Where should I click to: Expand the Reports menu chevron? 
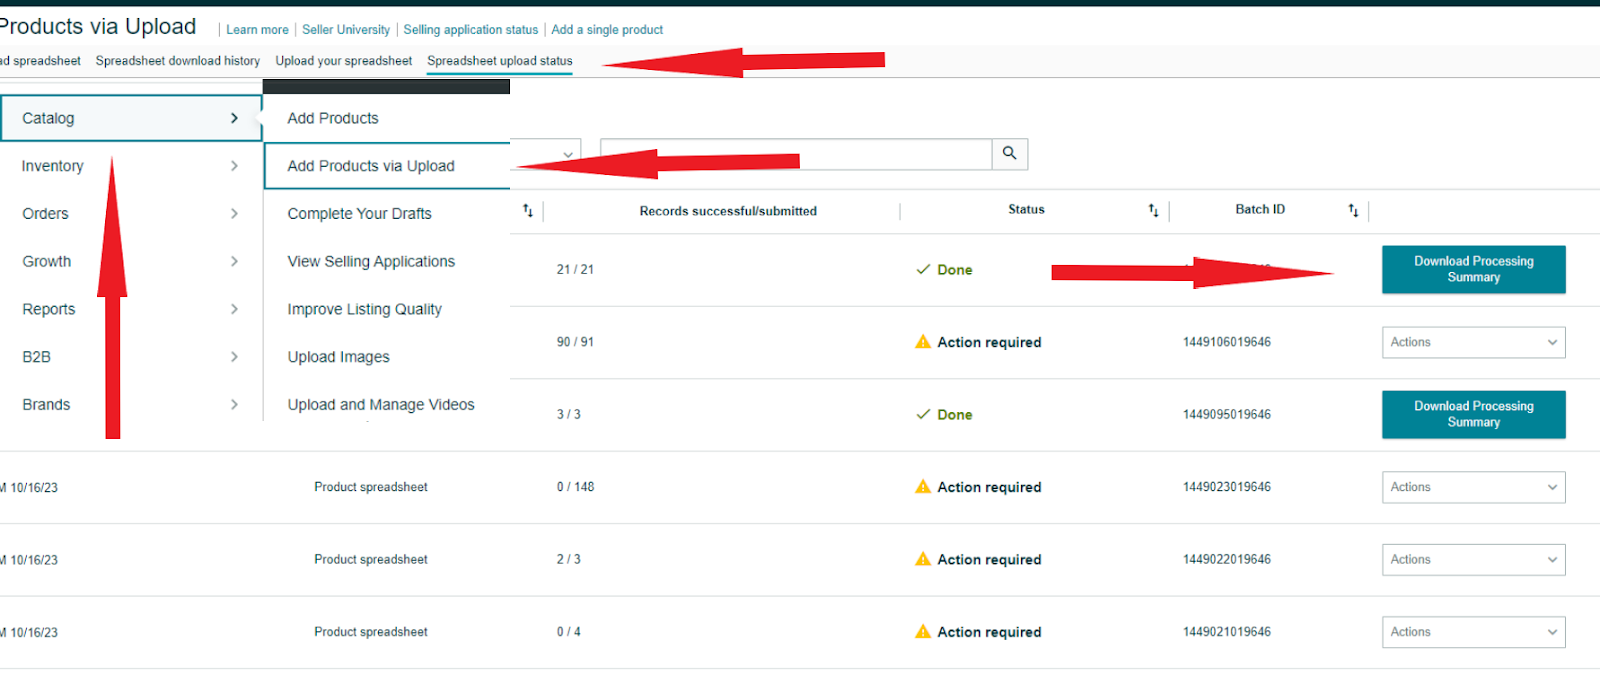point(234,309)
